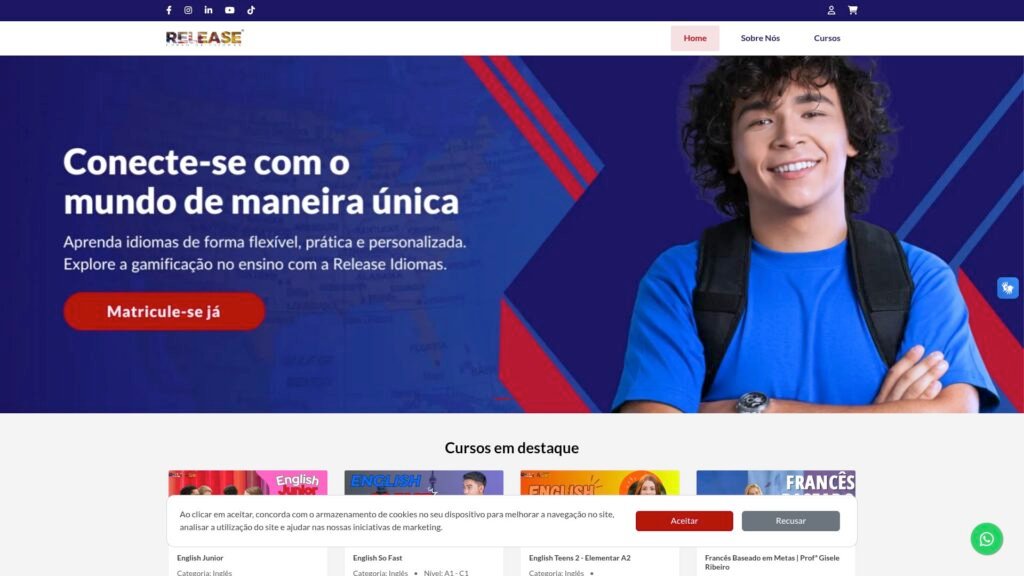Viewport: 1024px width, 576px height.
Task: Open the TikTok social icon
Action: [x=251, y=10]
